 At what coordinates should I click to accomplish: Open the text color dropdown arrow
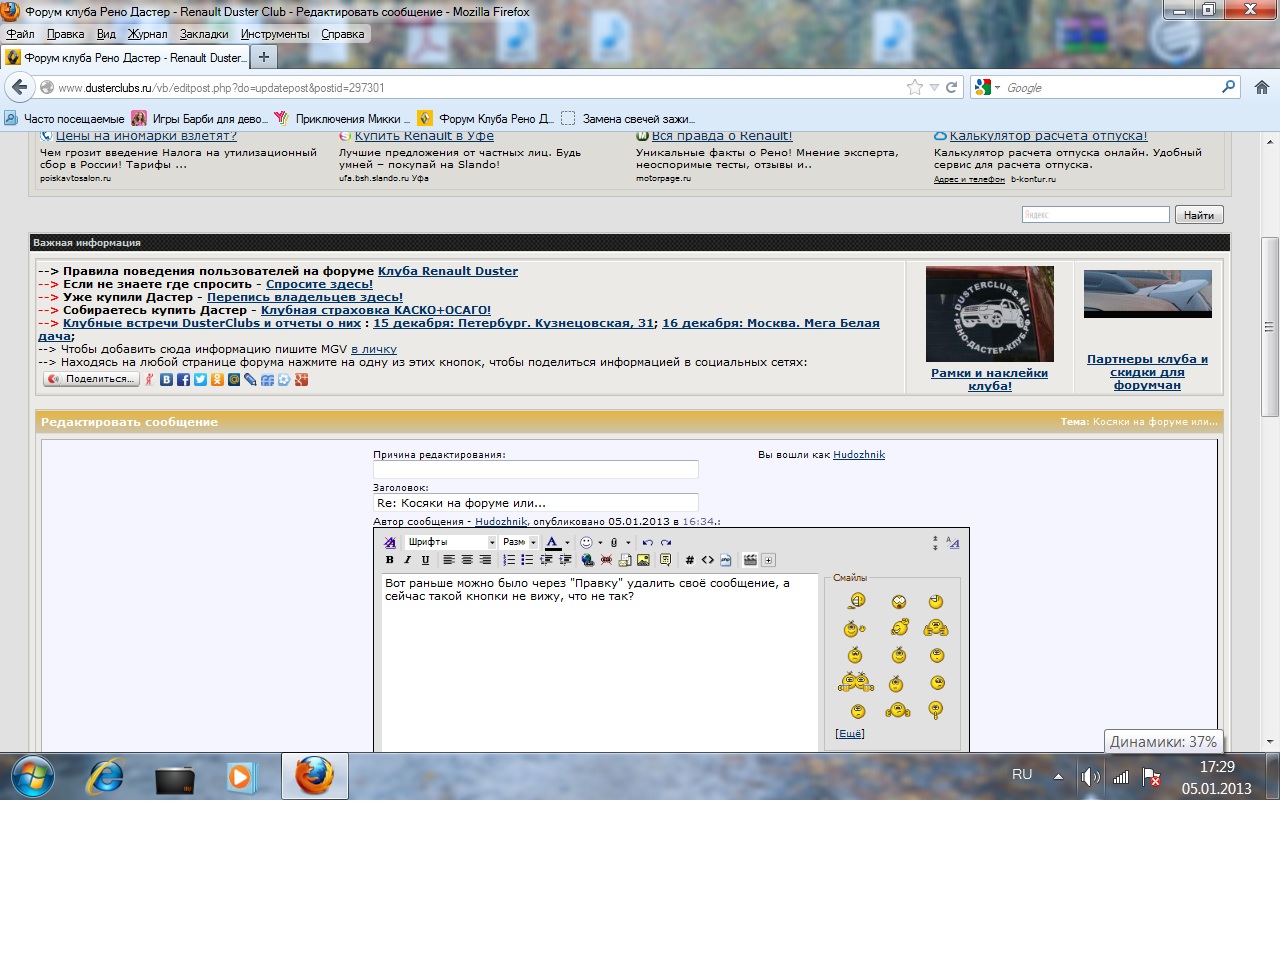click(x=567, y=542)
